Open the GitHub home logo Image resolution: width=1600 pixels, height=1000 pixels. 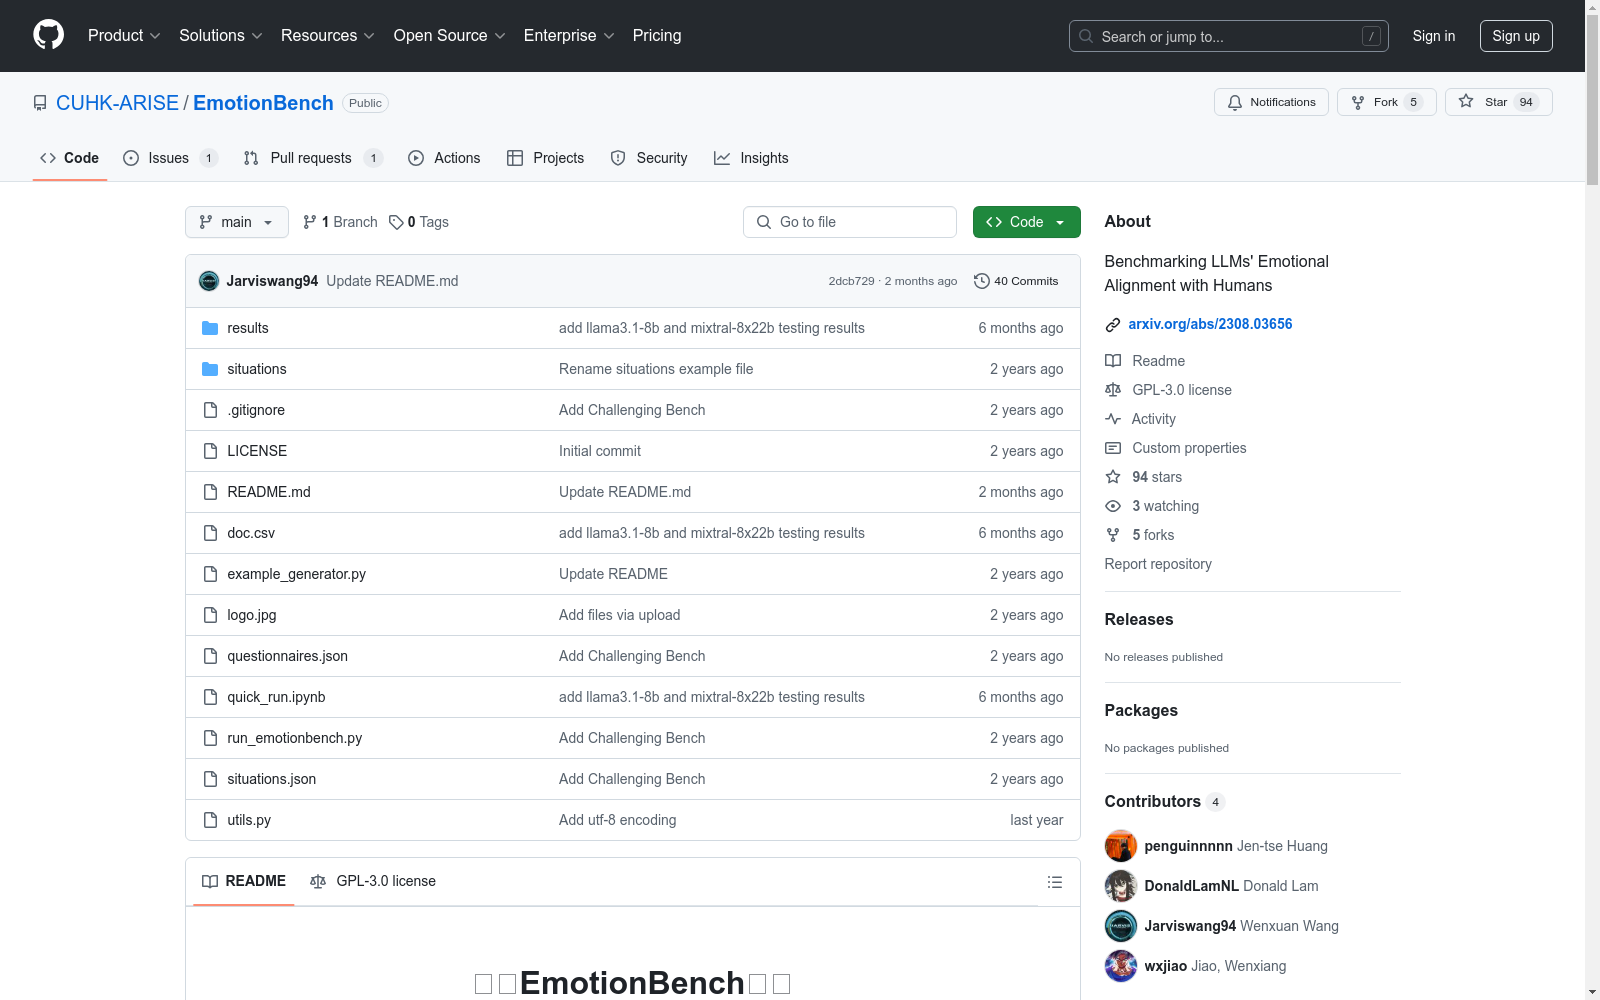click(48, 35)
